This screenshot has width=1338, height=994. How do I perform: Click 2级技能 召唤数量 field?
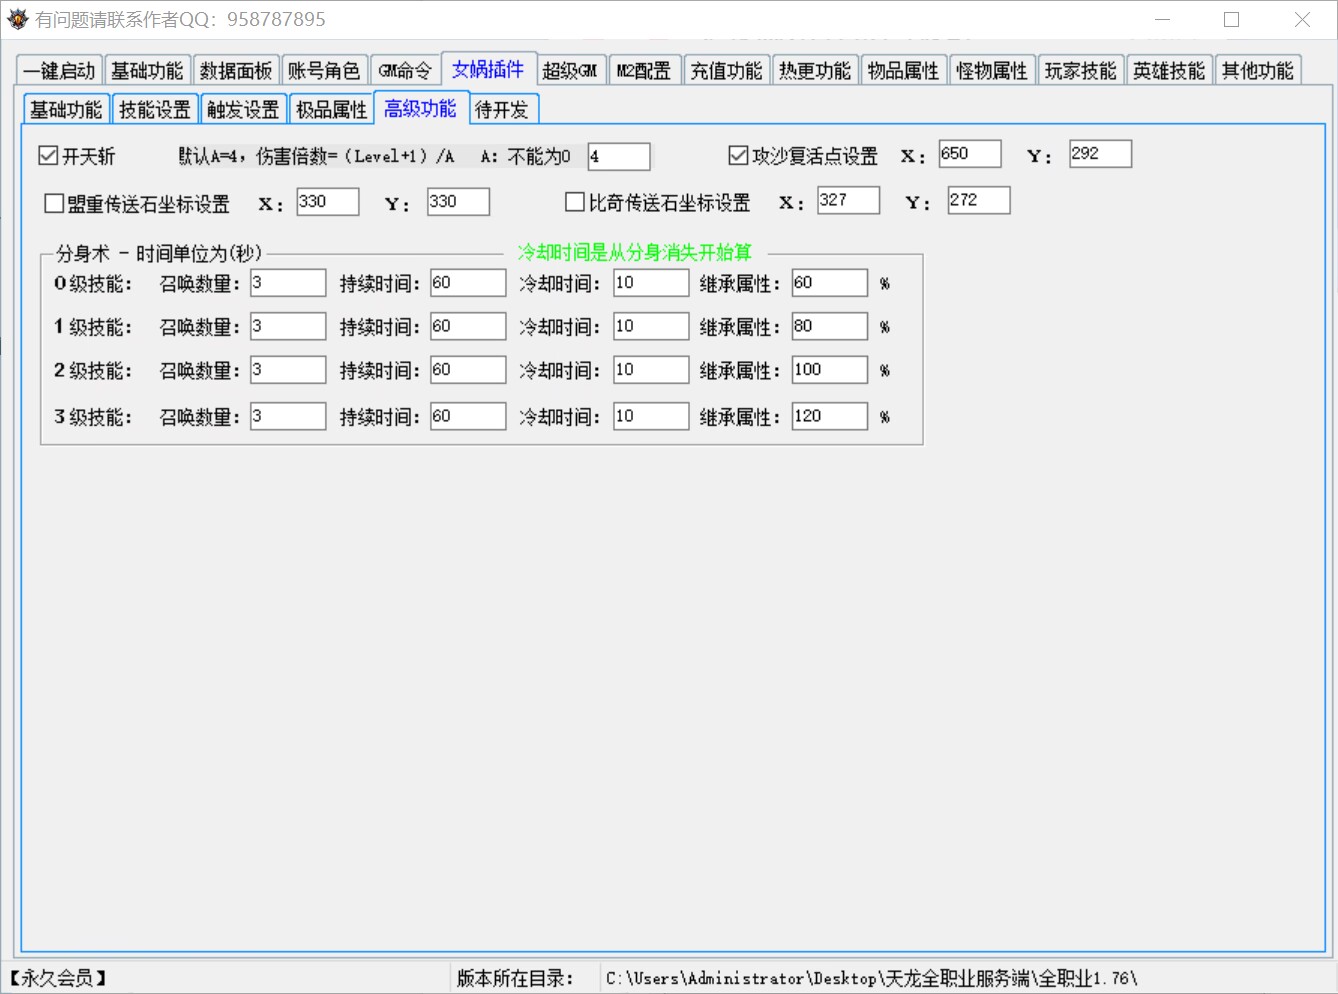tap(288, 370)
